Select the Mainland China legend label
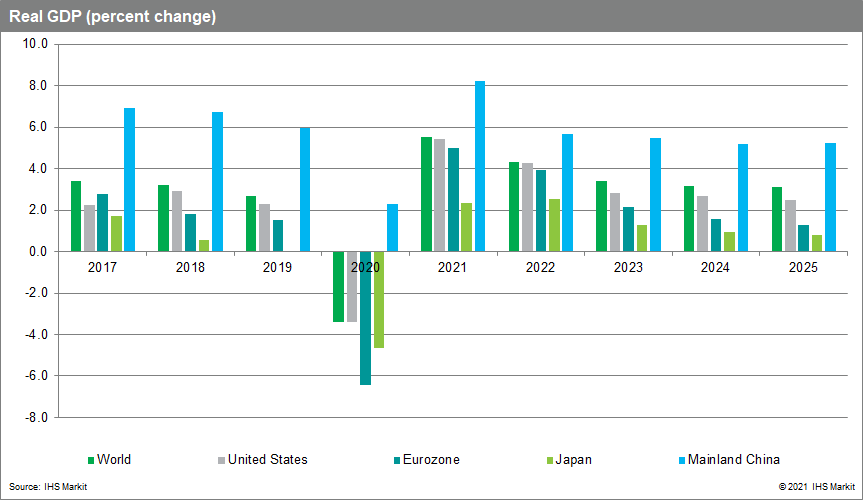 click(734, 460)
